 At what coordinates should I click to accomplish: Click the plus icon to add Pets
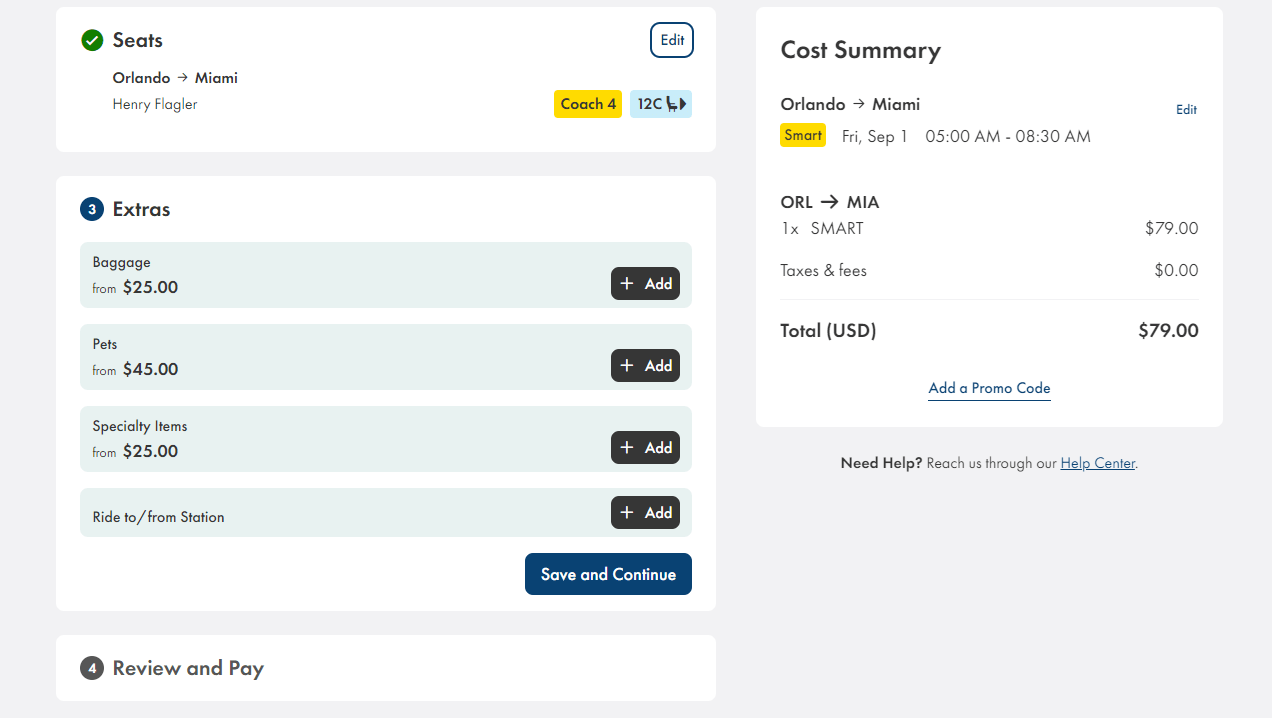click(x=628, y=365)
